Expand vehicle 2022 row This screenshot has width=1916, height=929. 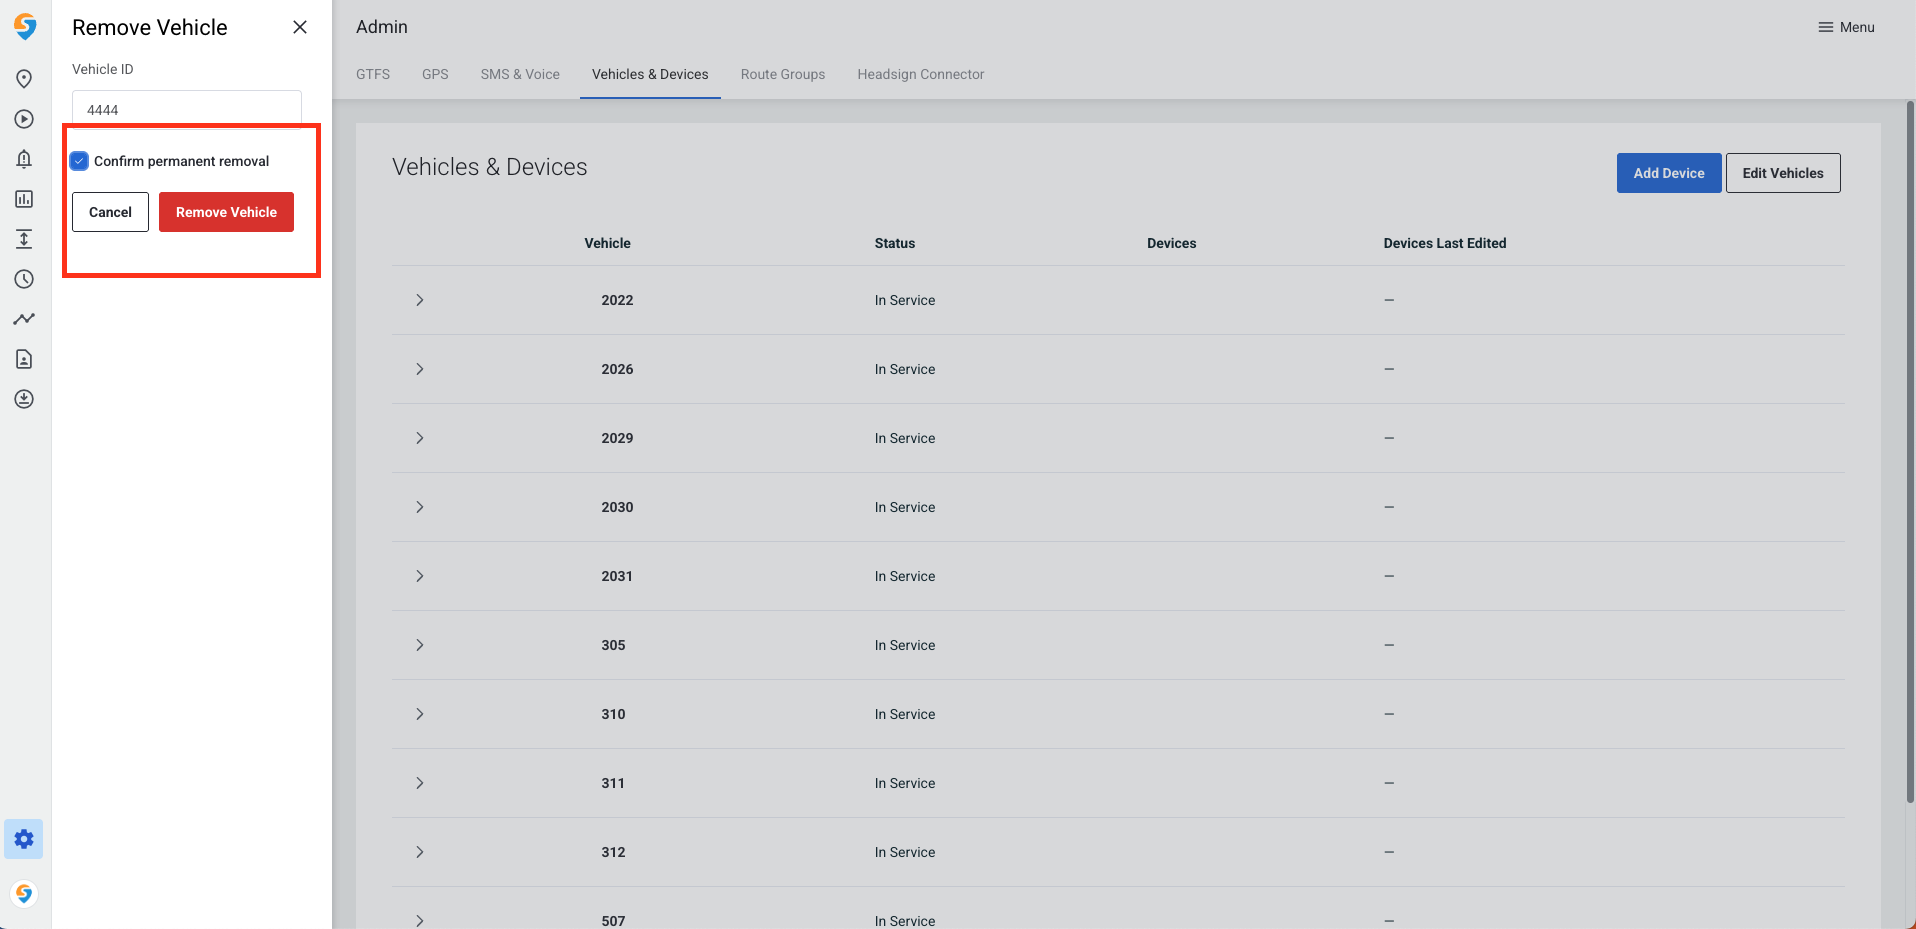click(x=419, y=300)
